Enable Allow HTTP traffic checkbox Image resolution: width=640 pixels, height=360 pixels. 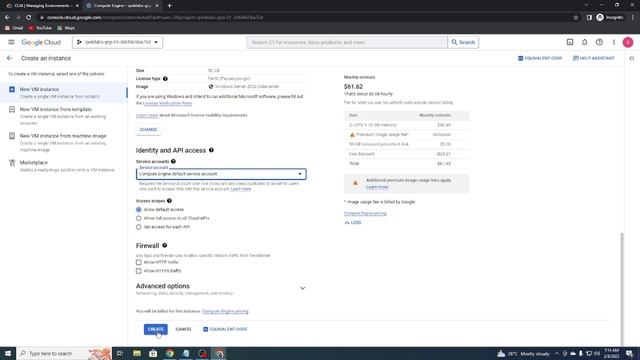coord(139,262)
